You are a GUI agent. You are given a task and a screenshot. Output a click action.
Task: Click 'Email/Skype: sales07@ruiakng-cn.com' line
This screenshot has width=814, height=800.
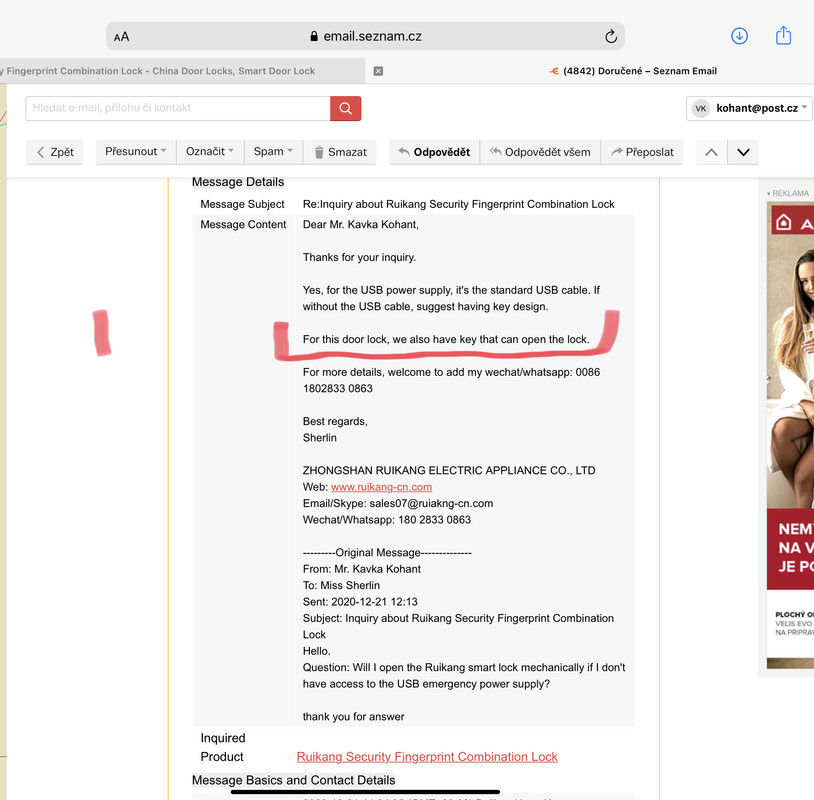[x=398, y=504]
